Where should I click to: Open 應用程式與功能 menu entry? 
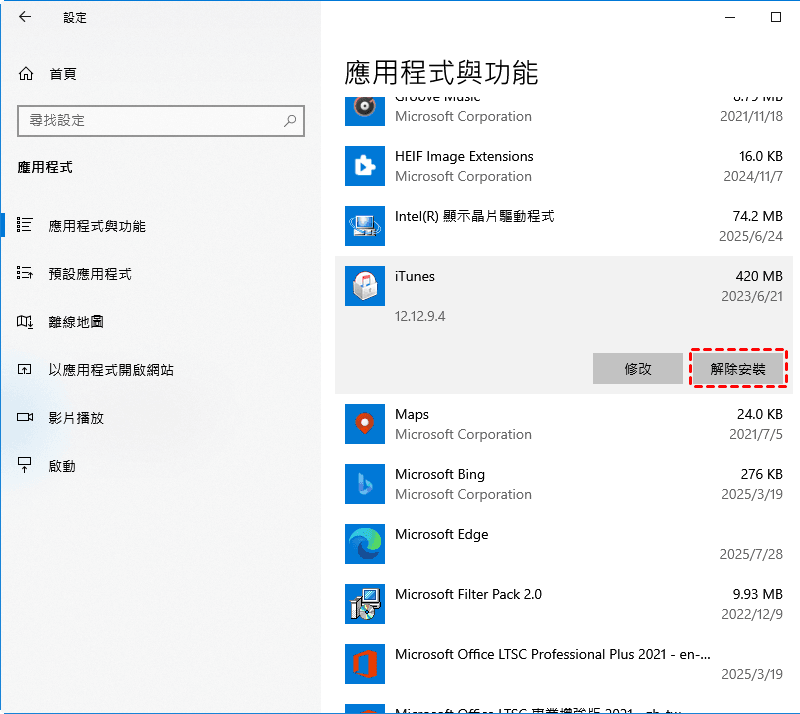coord(97,226)
